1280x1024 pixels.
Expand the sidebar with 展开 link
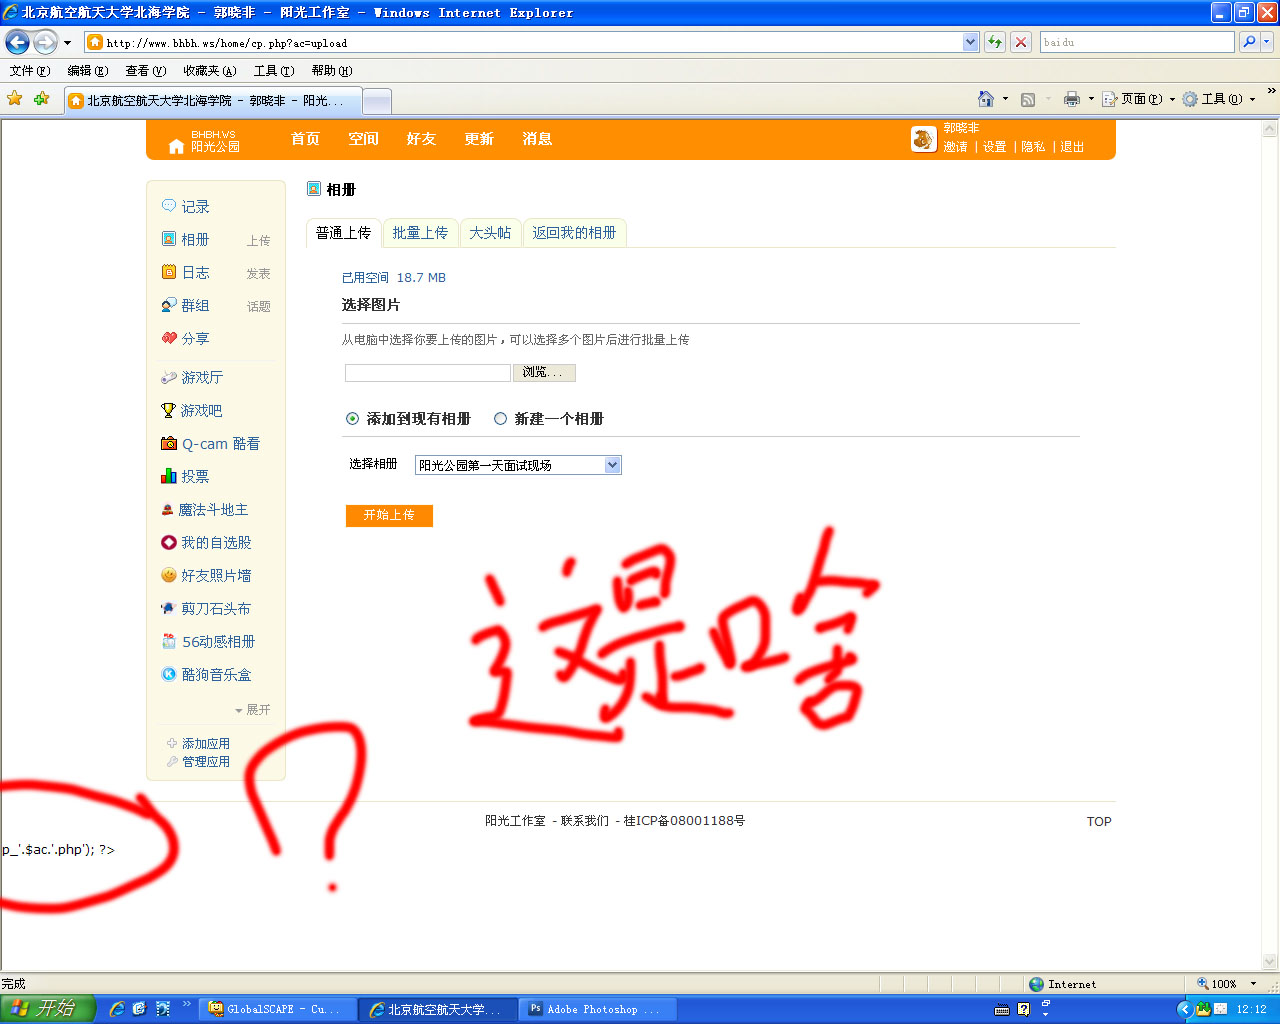click(x=256, y=709)
